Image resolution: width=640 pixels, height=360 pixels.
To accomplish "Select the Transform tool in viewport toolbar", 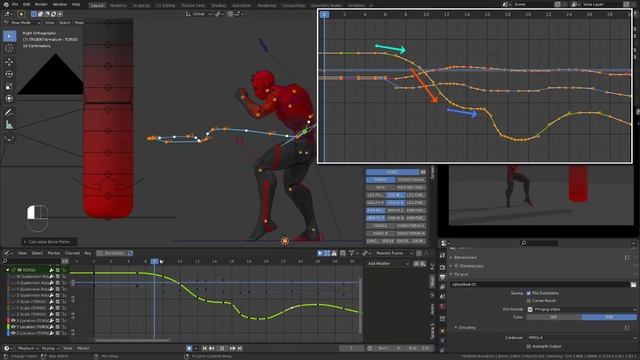I will click(9, 99).
